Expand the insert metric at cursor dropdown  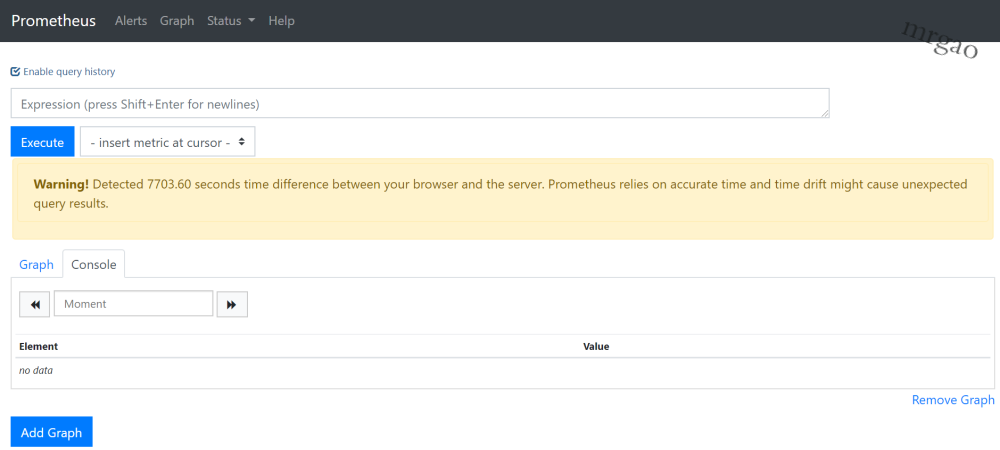[x=168, y=142]
